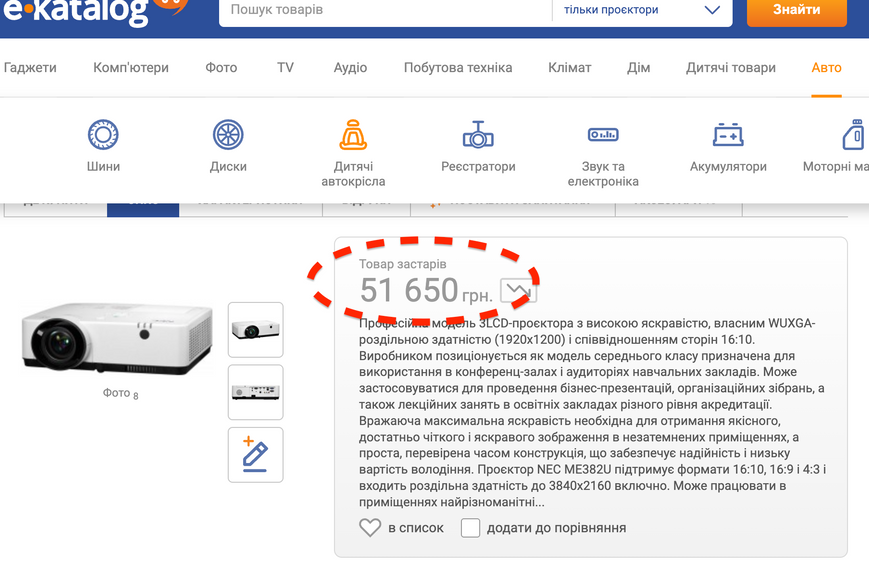Open the Акумулятори battery icon
The width and height of the screenshot is (869, 576).
(x=728, y=135)
